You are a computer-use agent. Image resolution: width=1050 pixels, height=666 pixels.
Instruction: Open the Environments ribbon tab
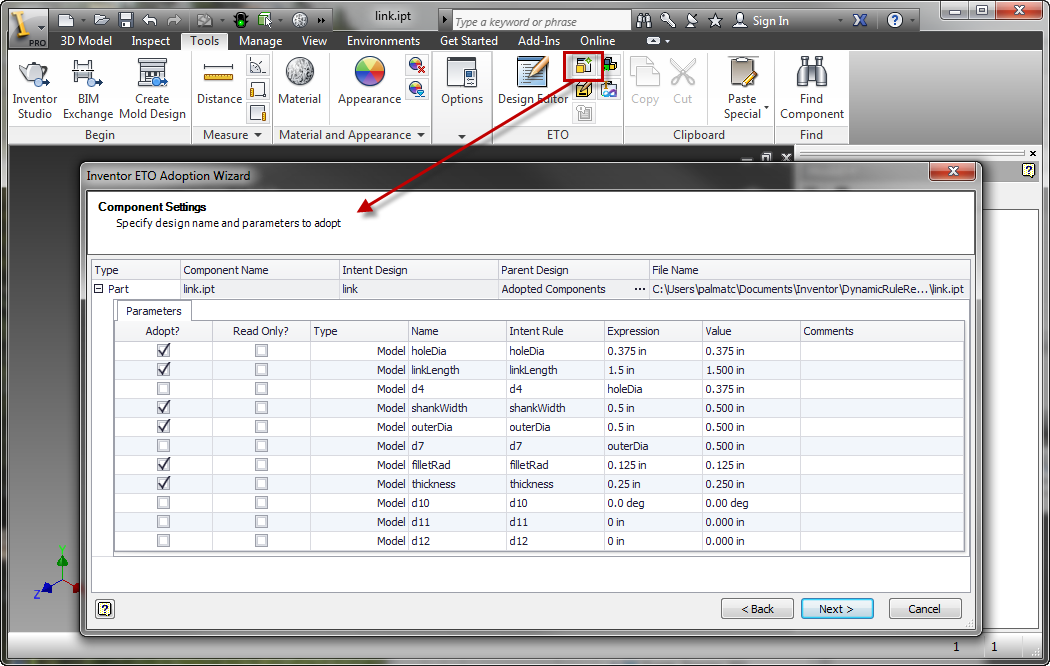tap(384, 41)
